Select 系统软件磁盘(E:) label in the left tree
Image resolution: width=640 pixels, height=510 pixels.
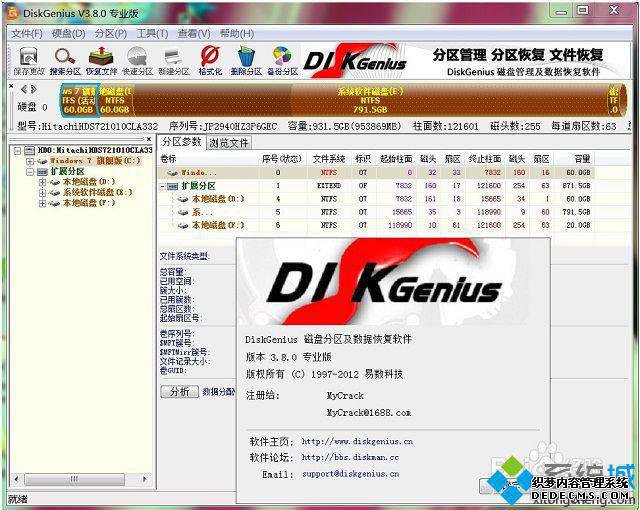click(x=98, y=192)
